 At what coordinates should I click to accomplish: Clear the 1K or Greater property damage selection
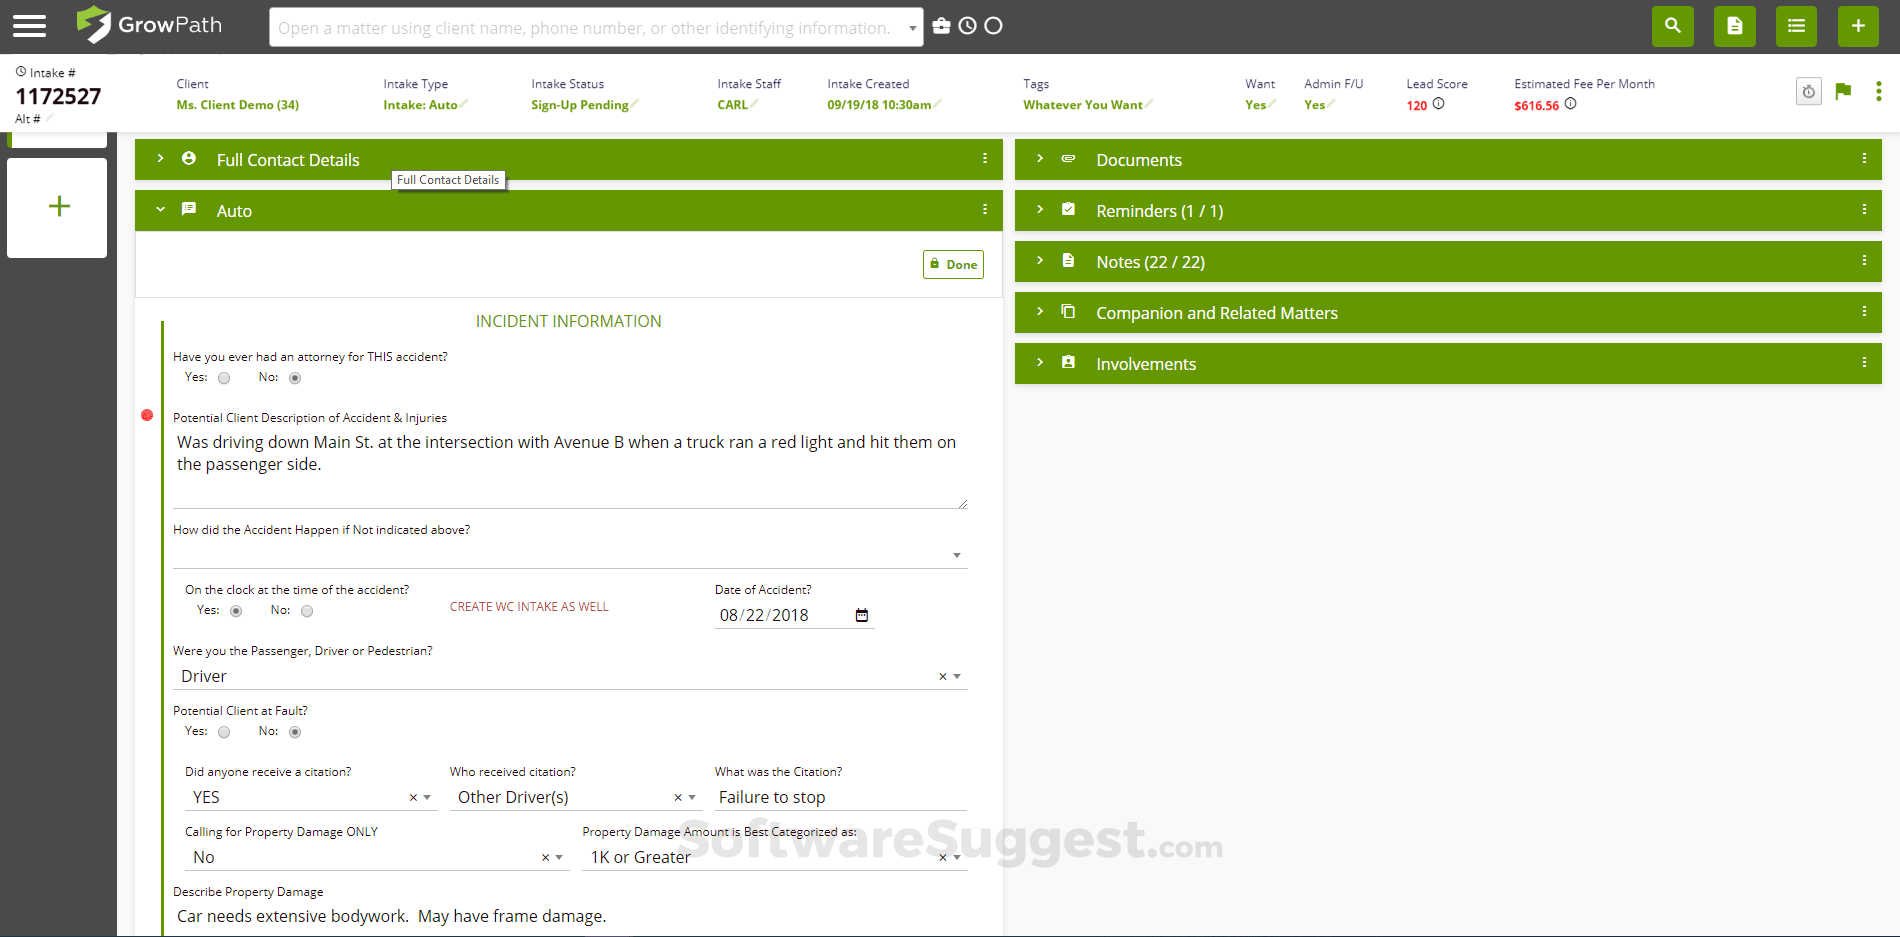(x=941, y=857)
